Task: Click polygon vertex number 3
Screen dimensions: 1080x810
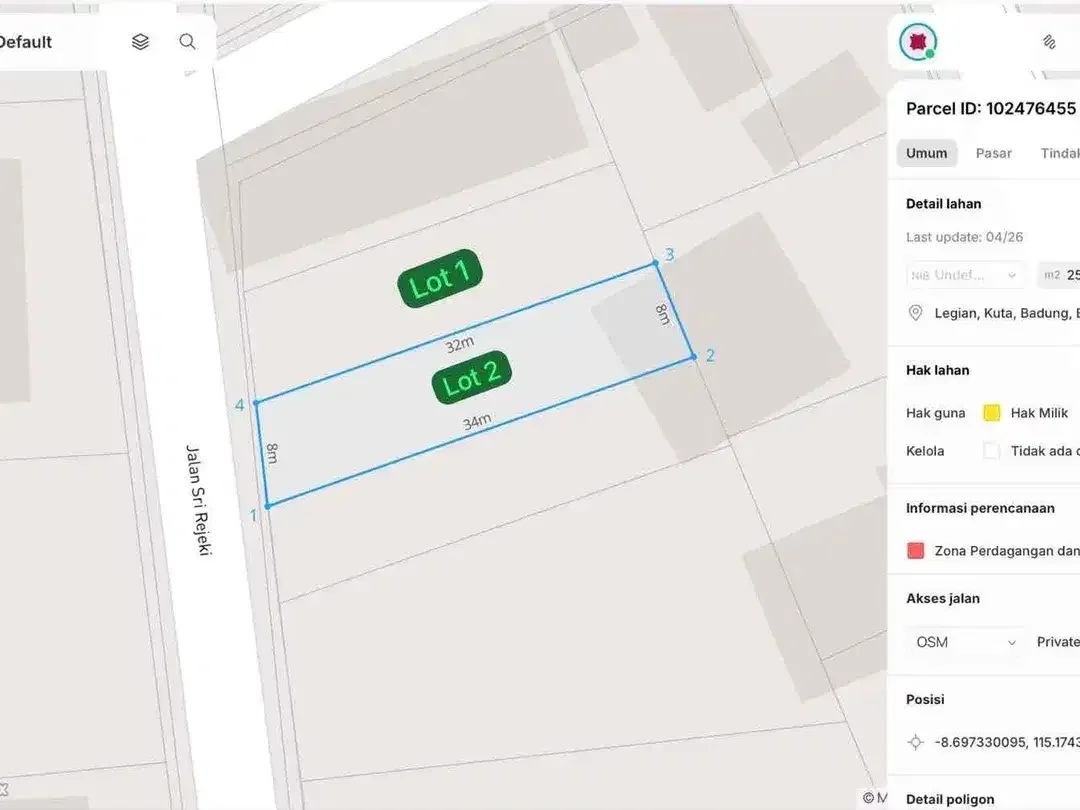Action: 655,263
